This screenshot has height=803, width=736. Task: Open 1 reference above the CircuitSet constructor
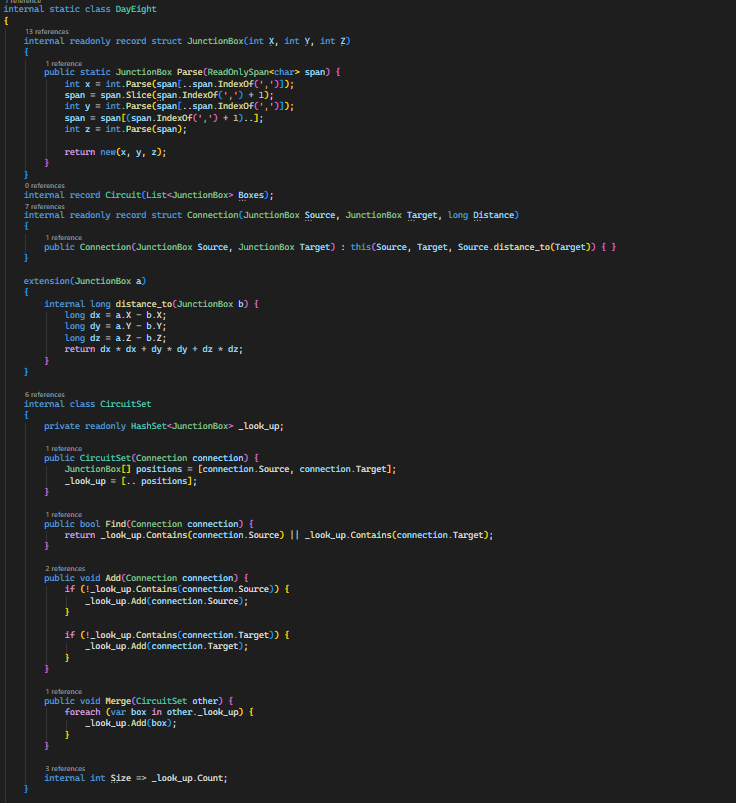(x=64, y=448)
